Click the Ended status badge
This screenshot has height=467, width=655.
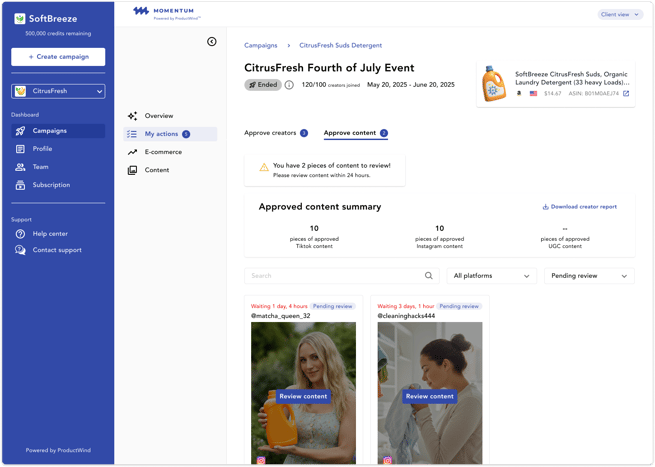click(263, 85)
